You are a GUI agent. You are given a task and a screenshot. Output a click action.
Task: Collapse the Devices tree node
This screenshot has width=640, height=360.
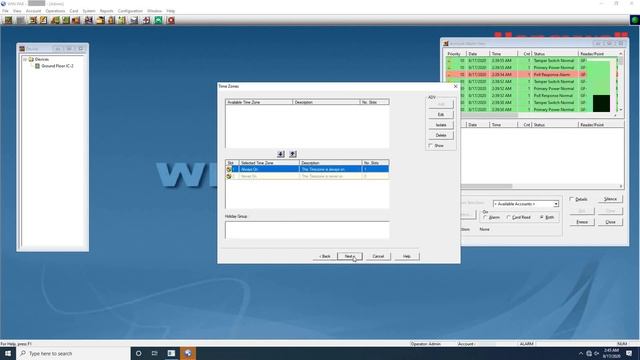pyautogui.click(x=25, y=59)
